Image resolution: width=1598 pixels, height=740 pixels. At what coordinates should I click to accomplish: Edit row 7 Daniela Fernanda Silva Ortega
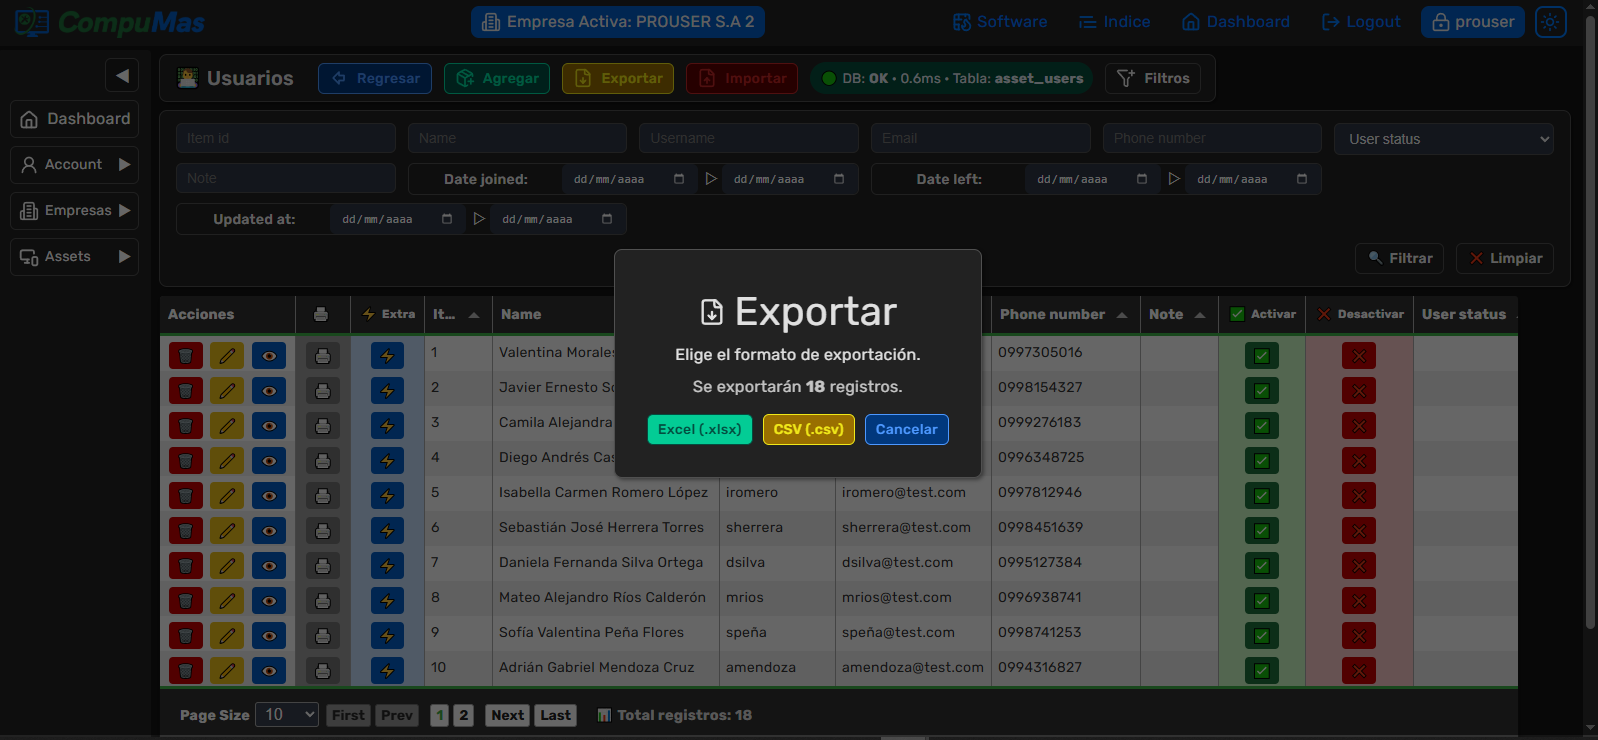point(227,566)
